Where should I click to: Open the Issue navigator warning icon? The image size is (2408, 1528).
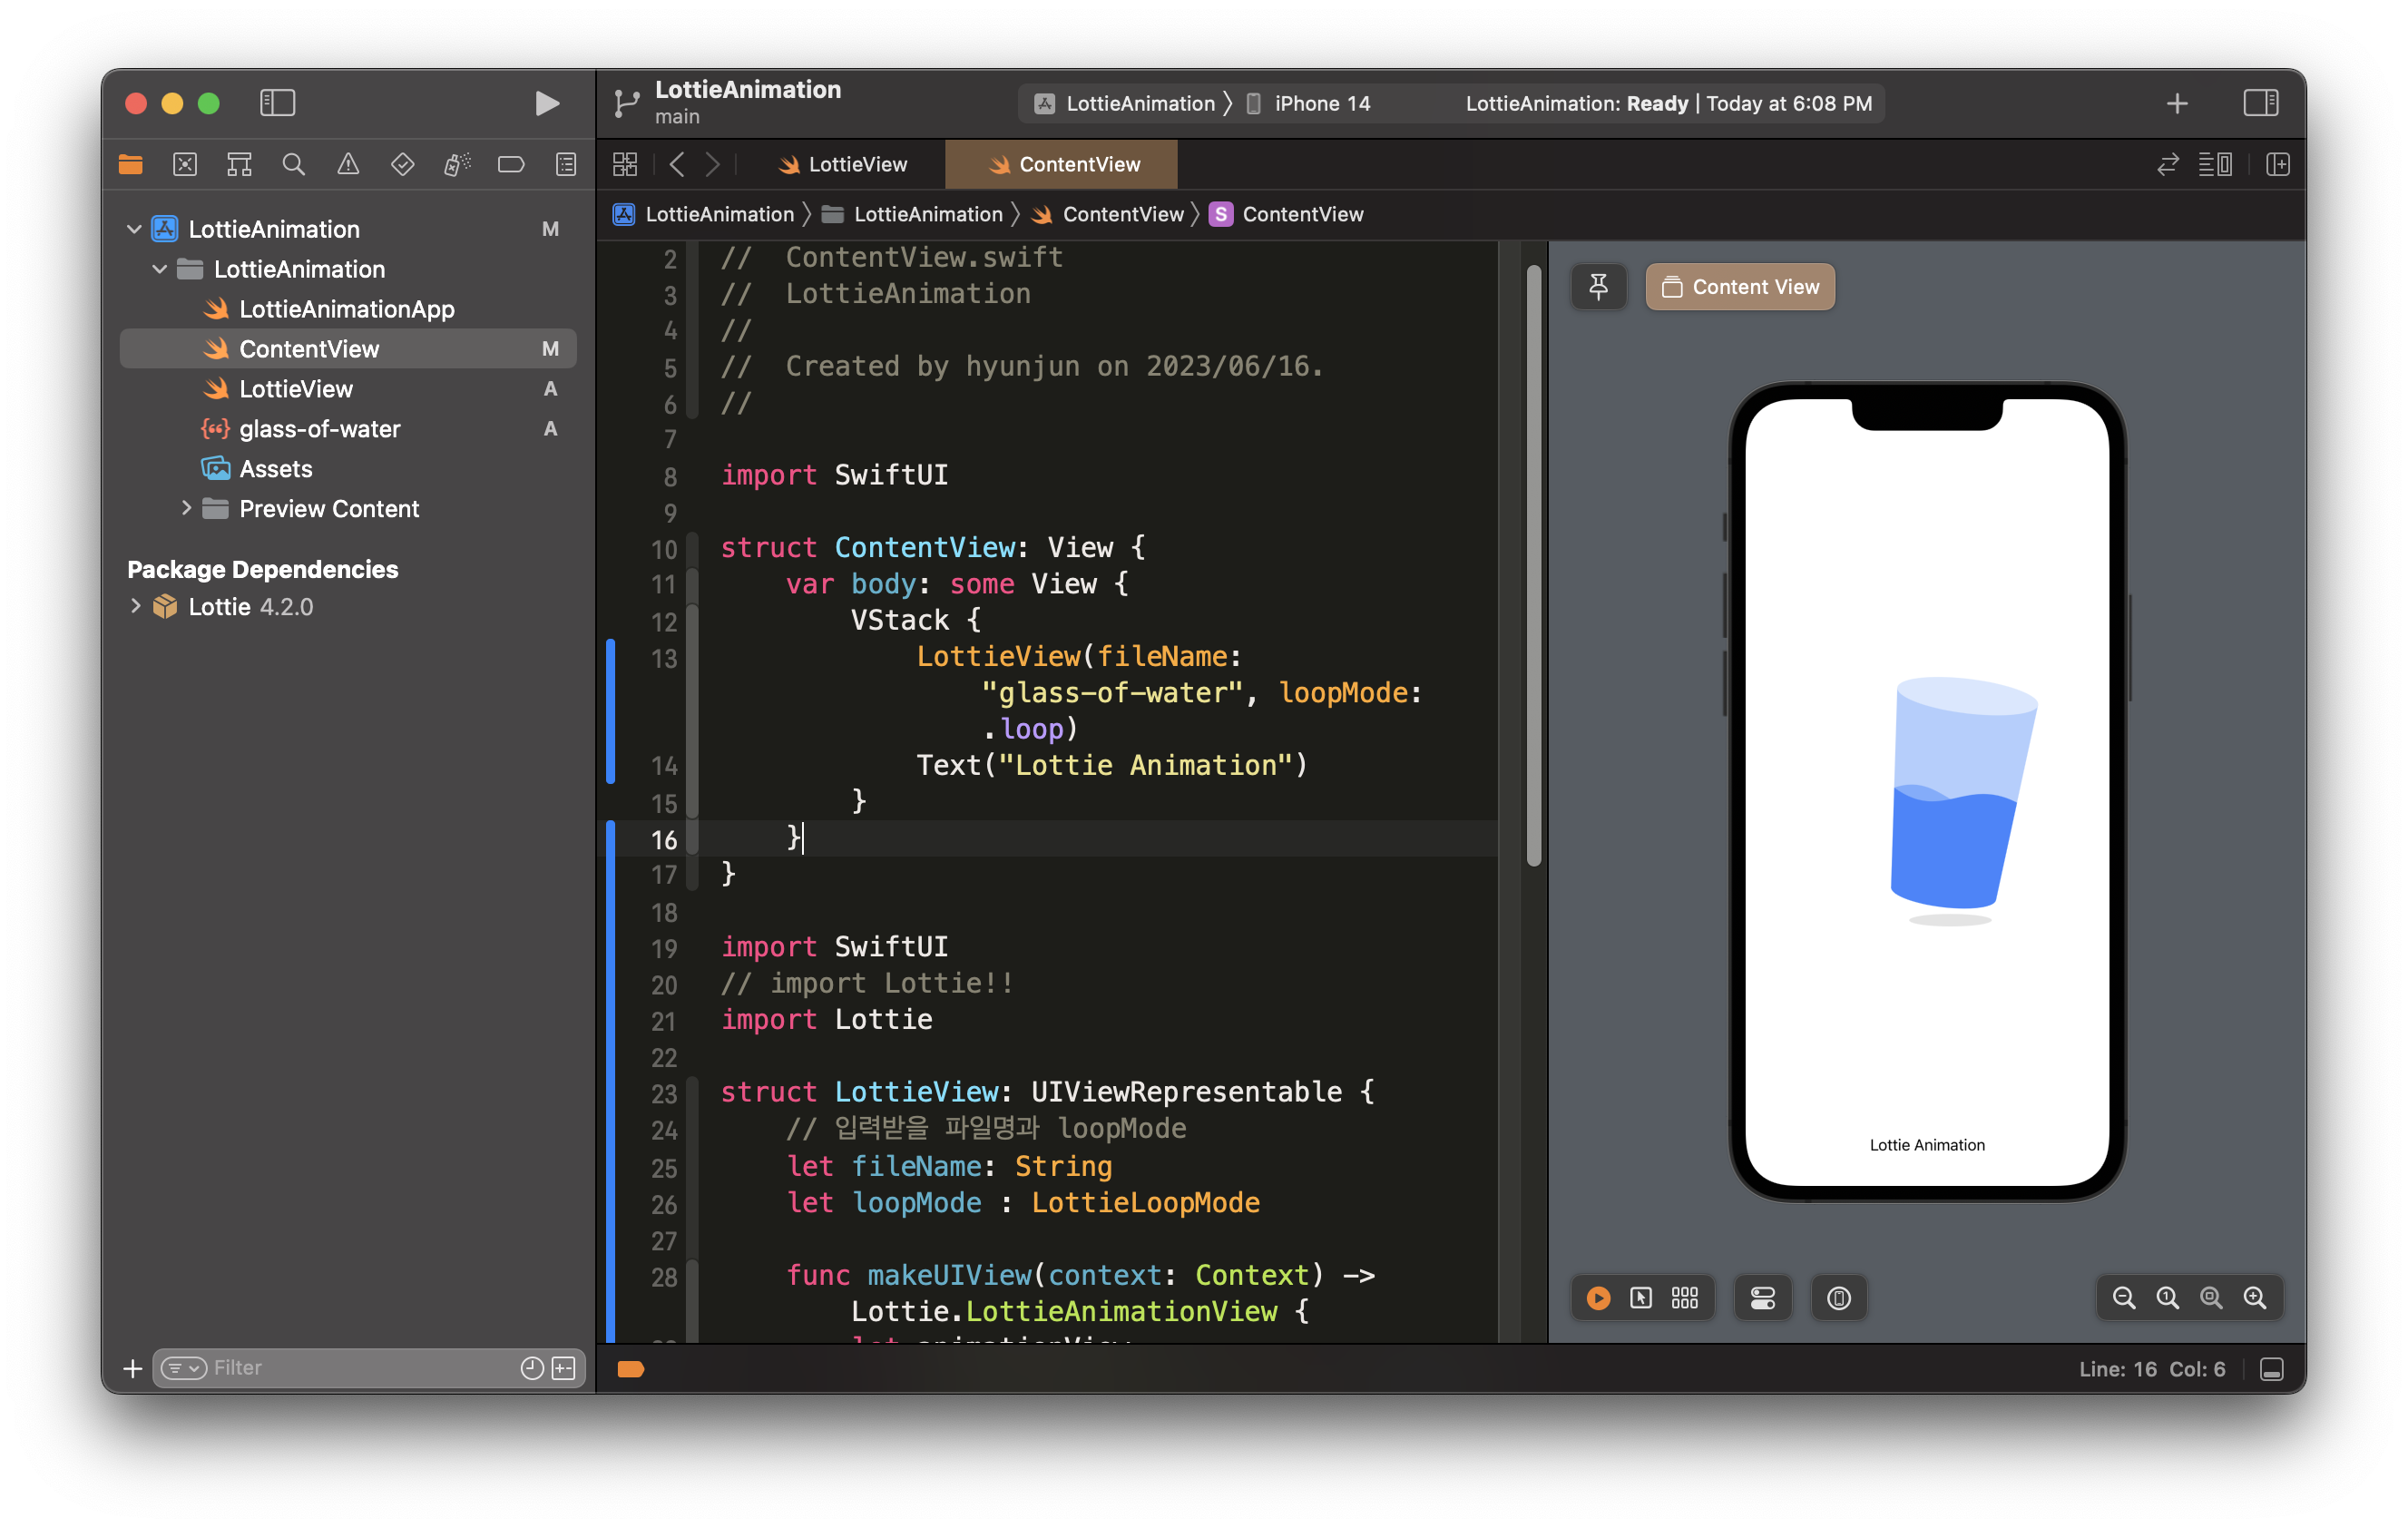click(x=348, y=164)
